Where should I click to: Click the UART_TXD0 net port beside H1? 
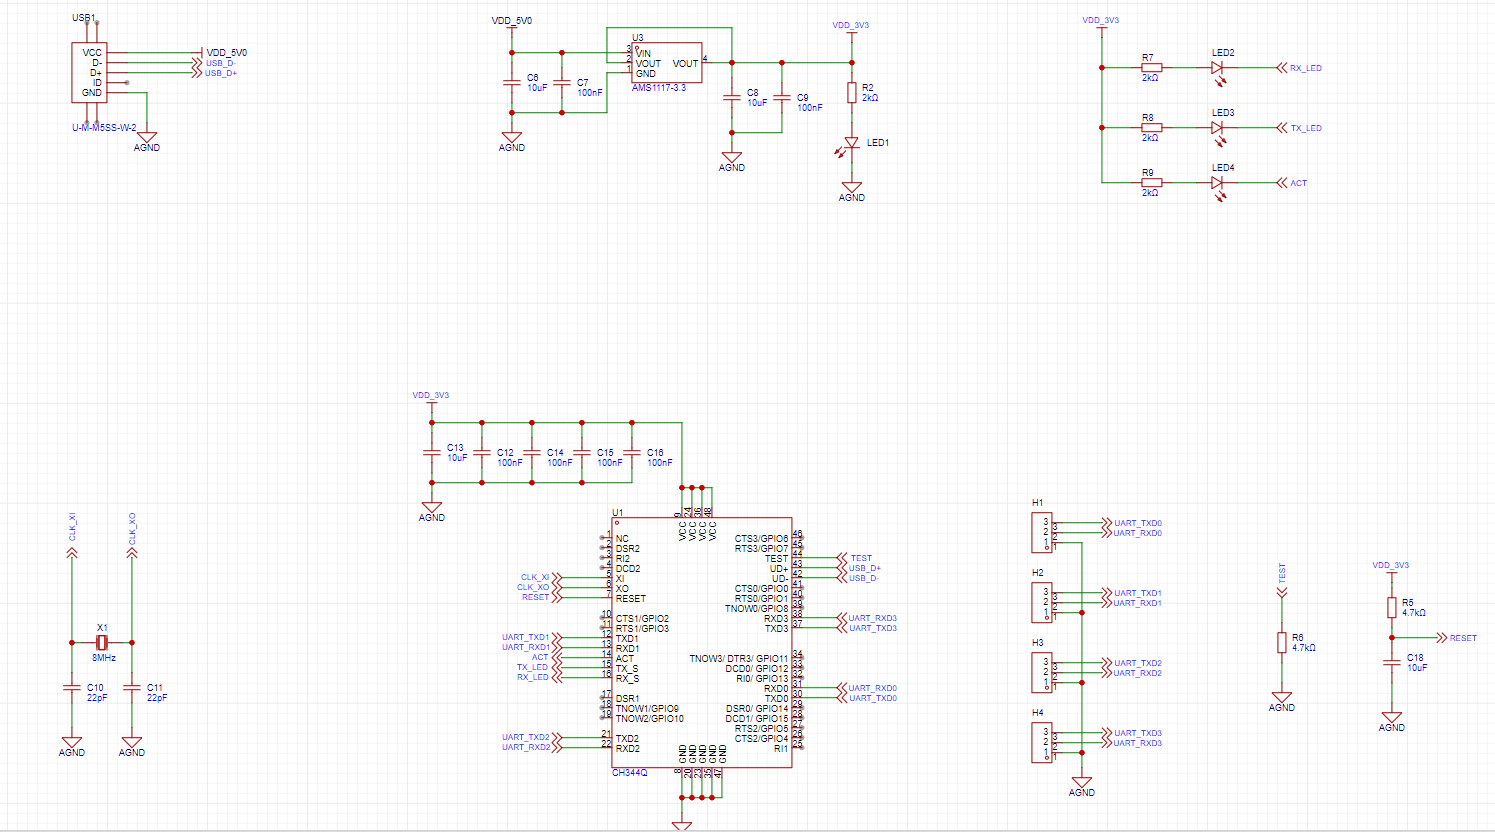1131,523
